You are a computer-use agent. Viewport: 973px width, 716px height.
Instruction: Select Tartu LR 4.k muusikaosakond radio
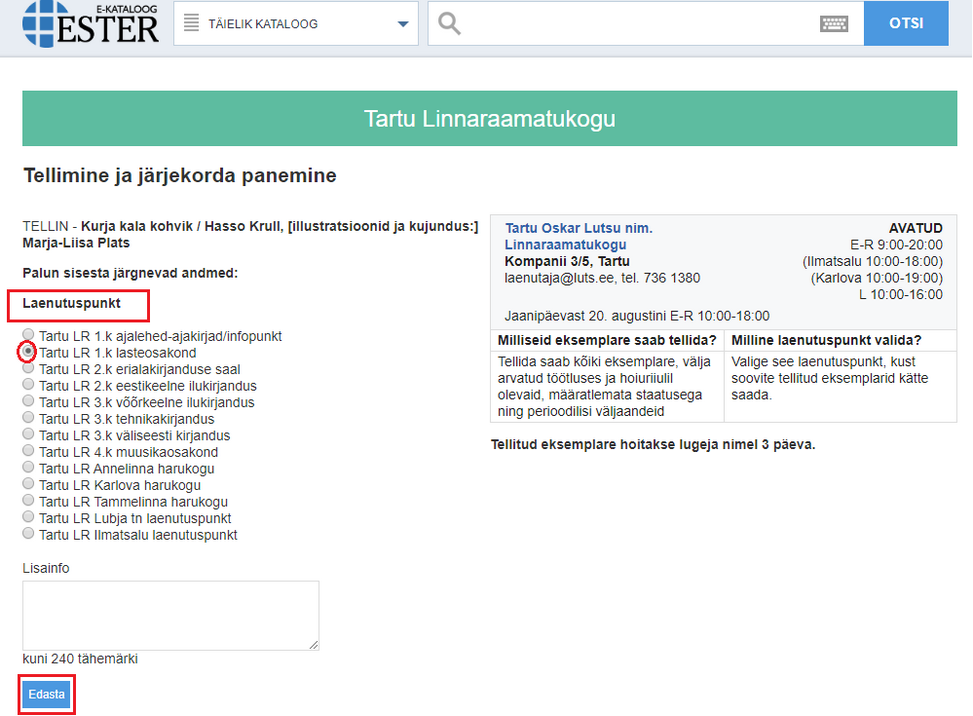pyautogui.click(x=28, y=450)
